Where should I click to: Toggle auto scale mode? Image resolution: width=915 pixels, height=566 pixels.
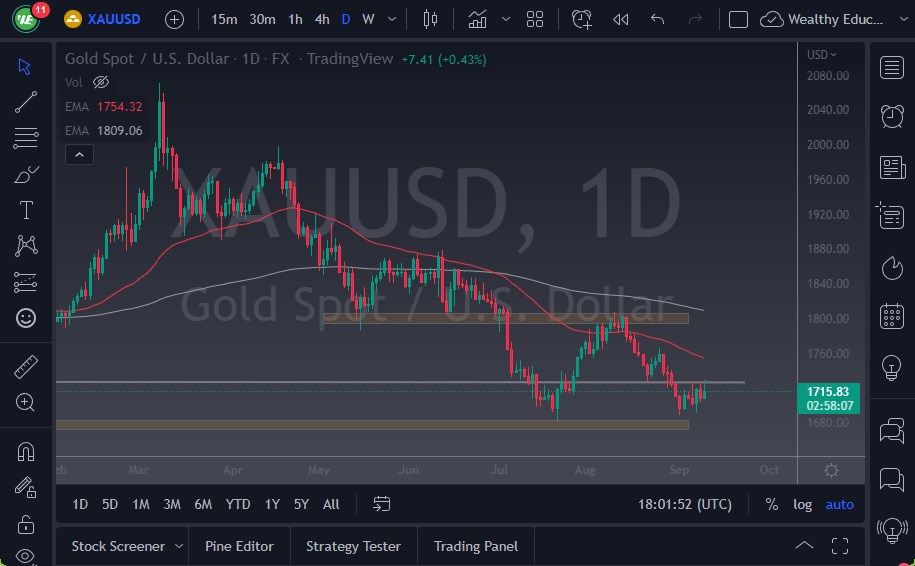click(x=839, y=504)
